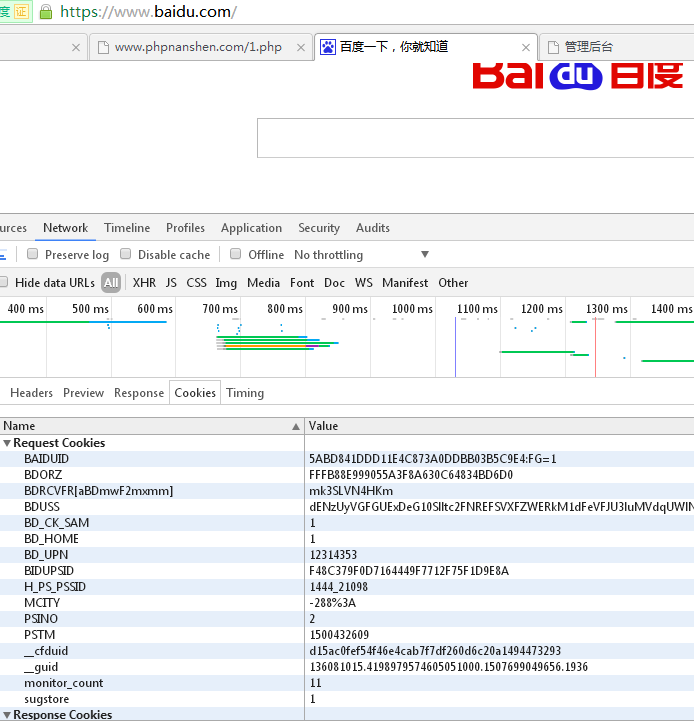Select the PSTM cookie row
This screenshot has width=694, height=721.
tap(347, 635)
